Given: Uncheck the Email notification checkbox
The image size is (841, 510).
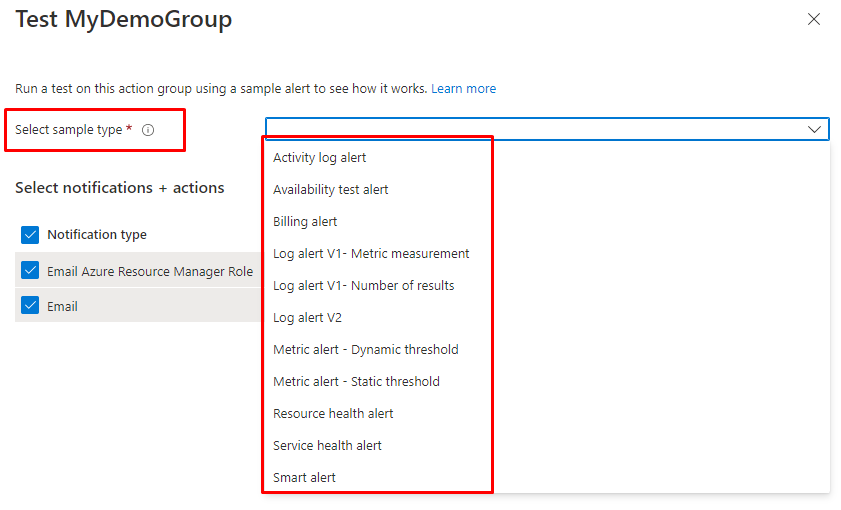Looking at the screenshot, I should pyautogui.click(x=30, y=306).
